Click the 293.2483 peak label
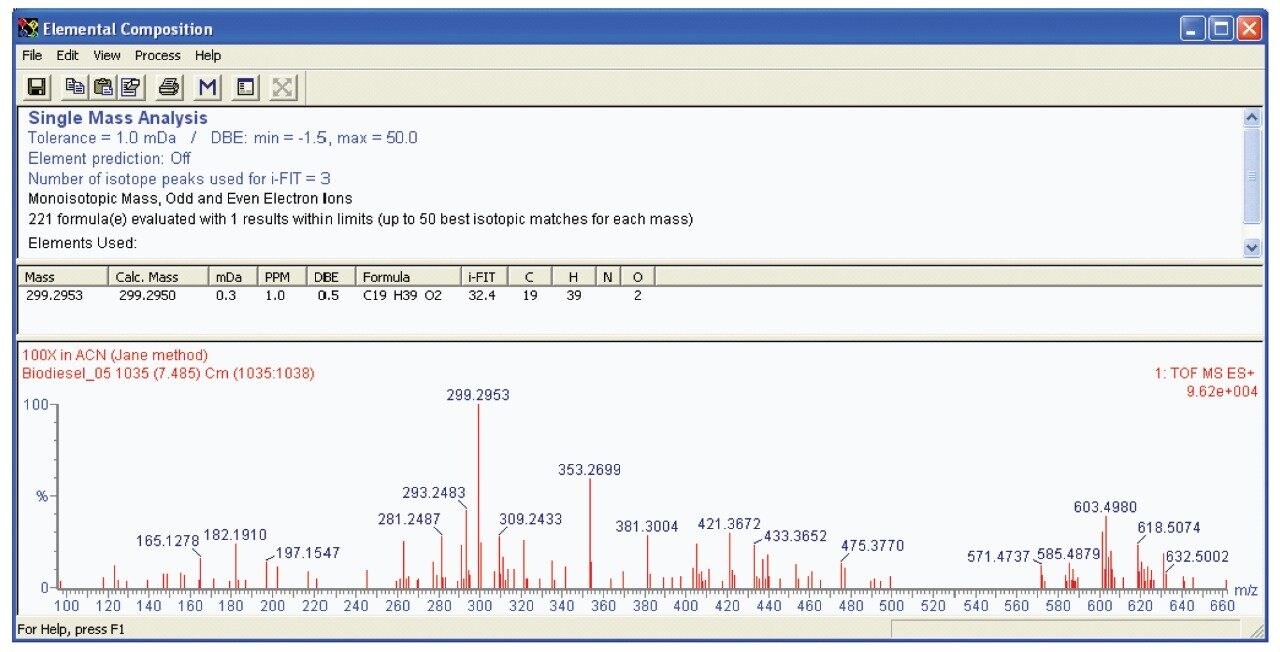Viewport: 1280px width, 652px height. click(434, 492)
